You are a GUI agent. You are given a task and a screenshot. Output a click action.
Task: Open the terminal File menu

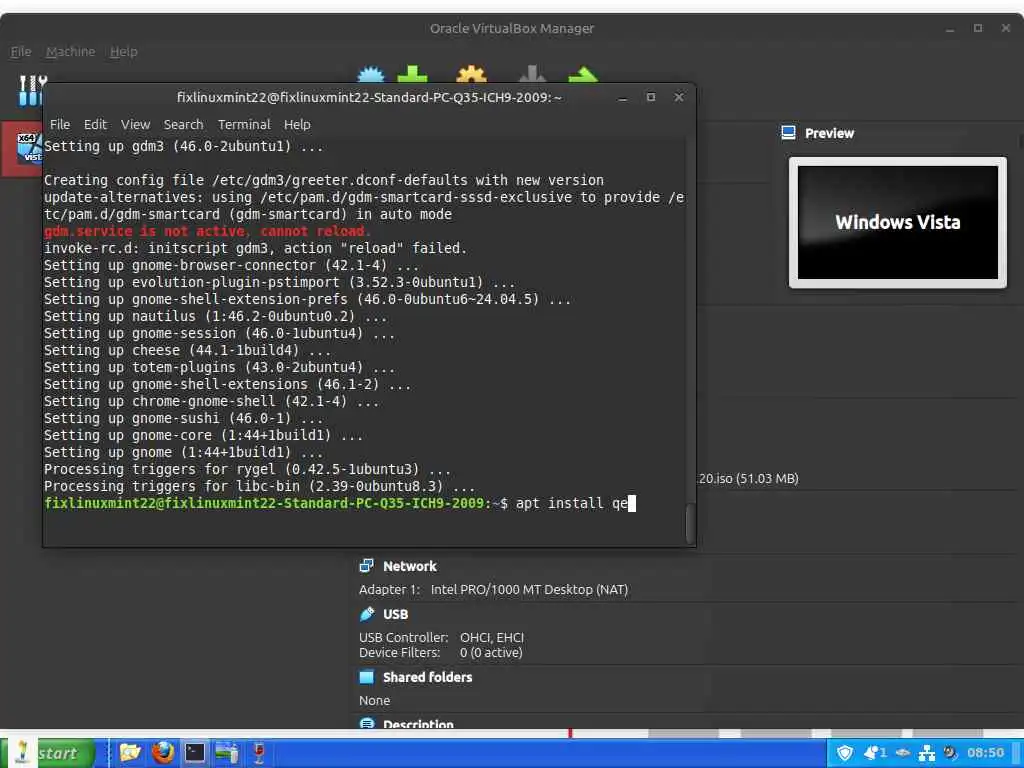tap(59, 124)
